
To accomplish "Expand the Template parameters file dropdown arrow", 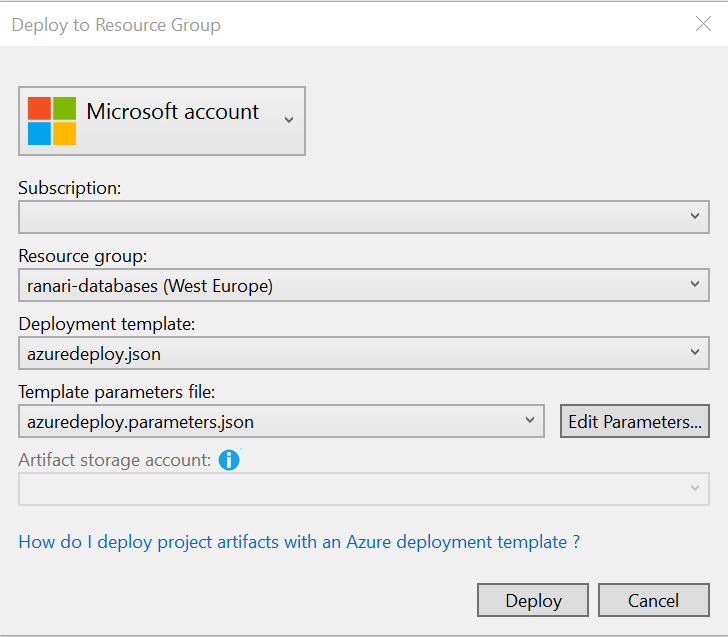I will pos(530,421).
